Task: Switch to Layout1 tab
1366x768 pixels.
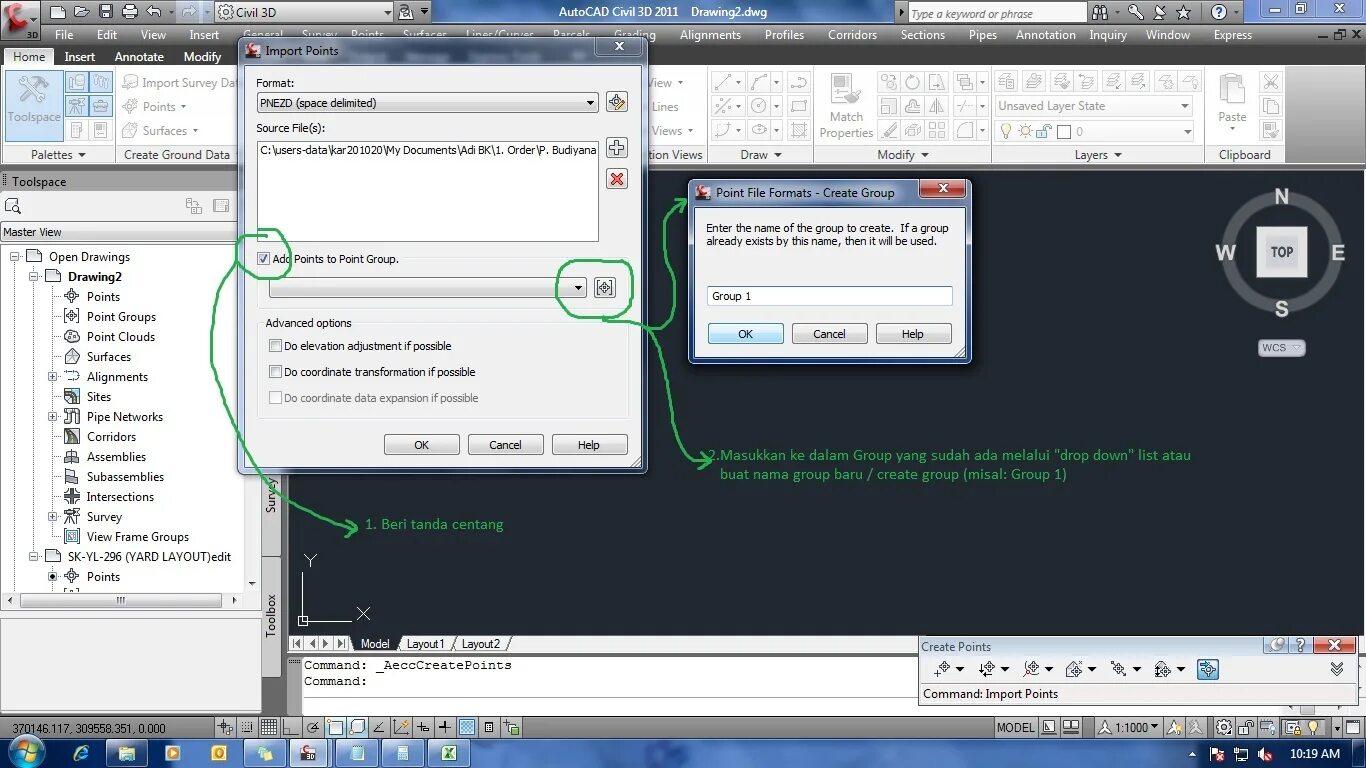Action: tap(425, 644)
